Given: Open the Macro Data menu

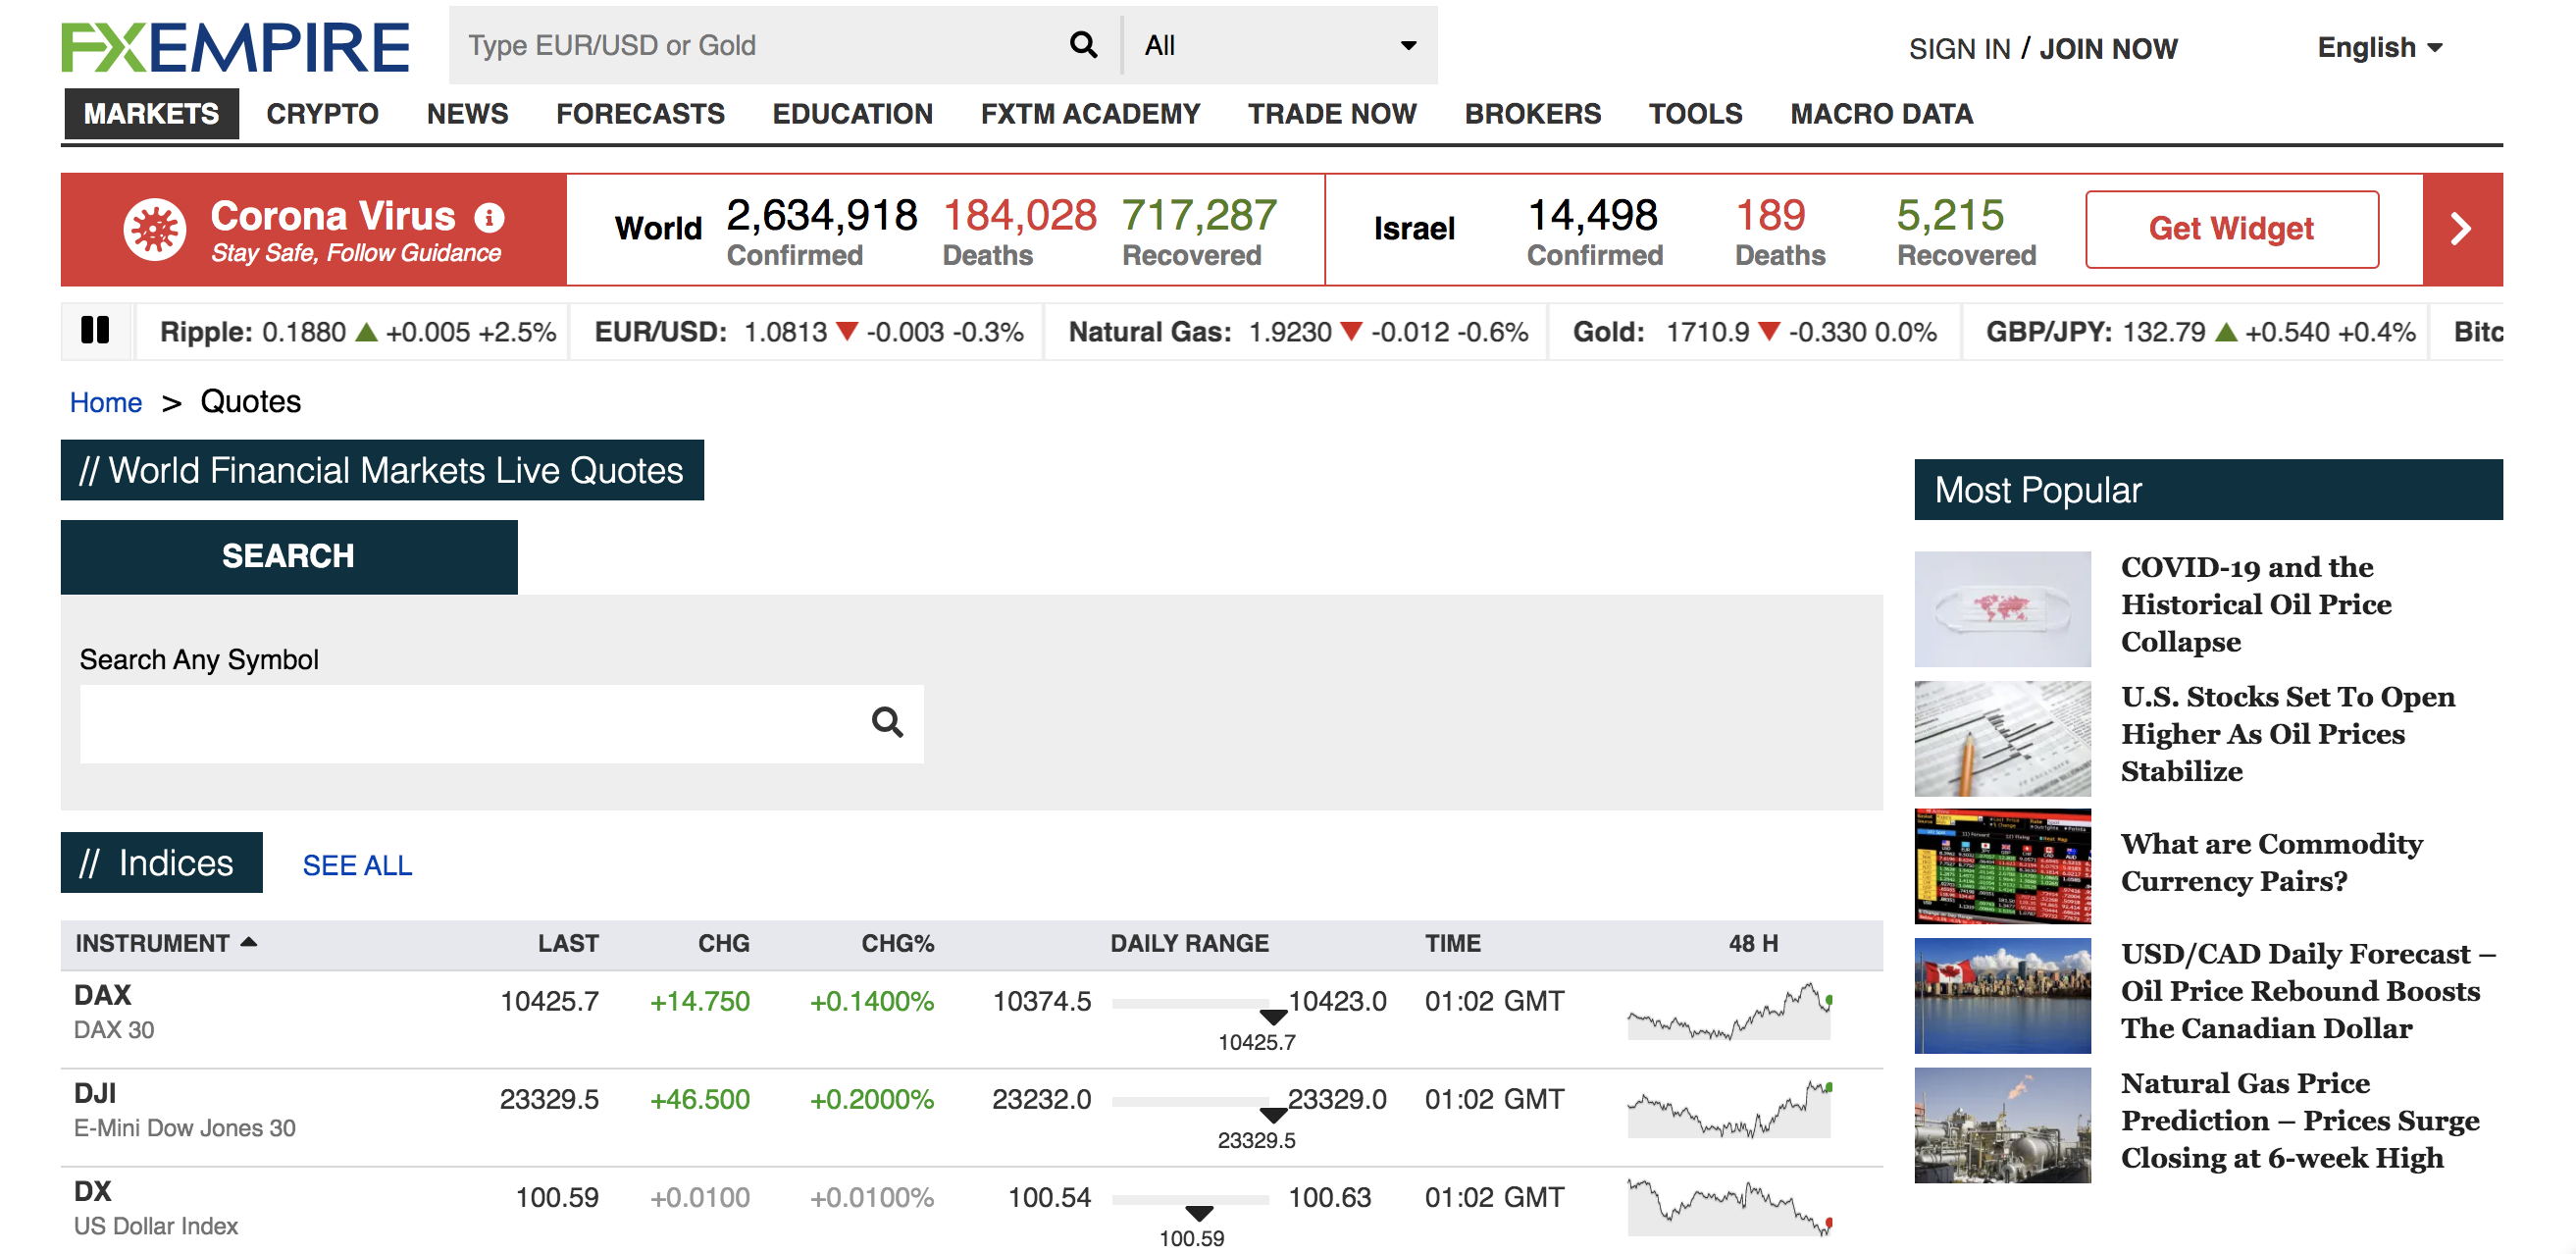Looking at the screenshot, I should [1881, 114].
